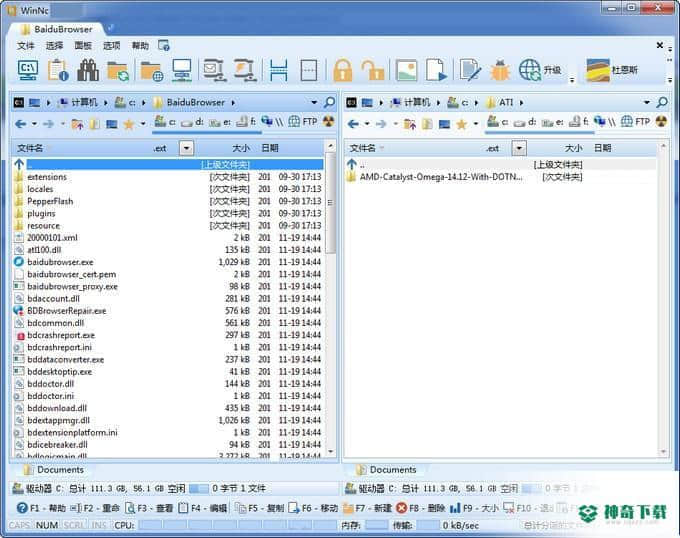This screenshot has height=538, width=680.
Task: Open the 面板 menu
Action: [x=83, y=46]
